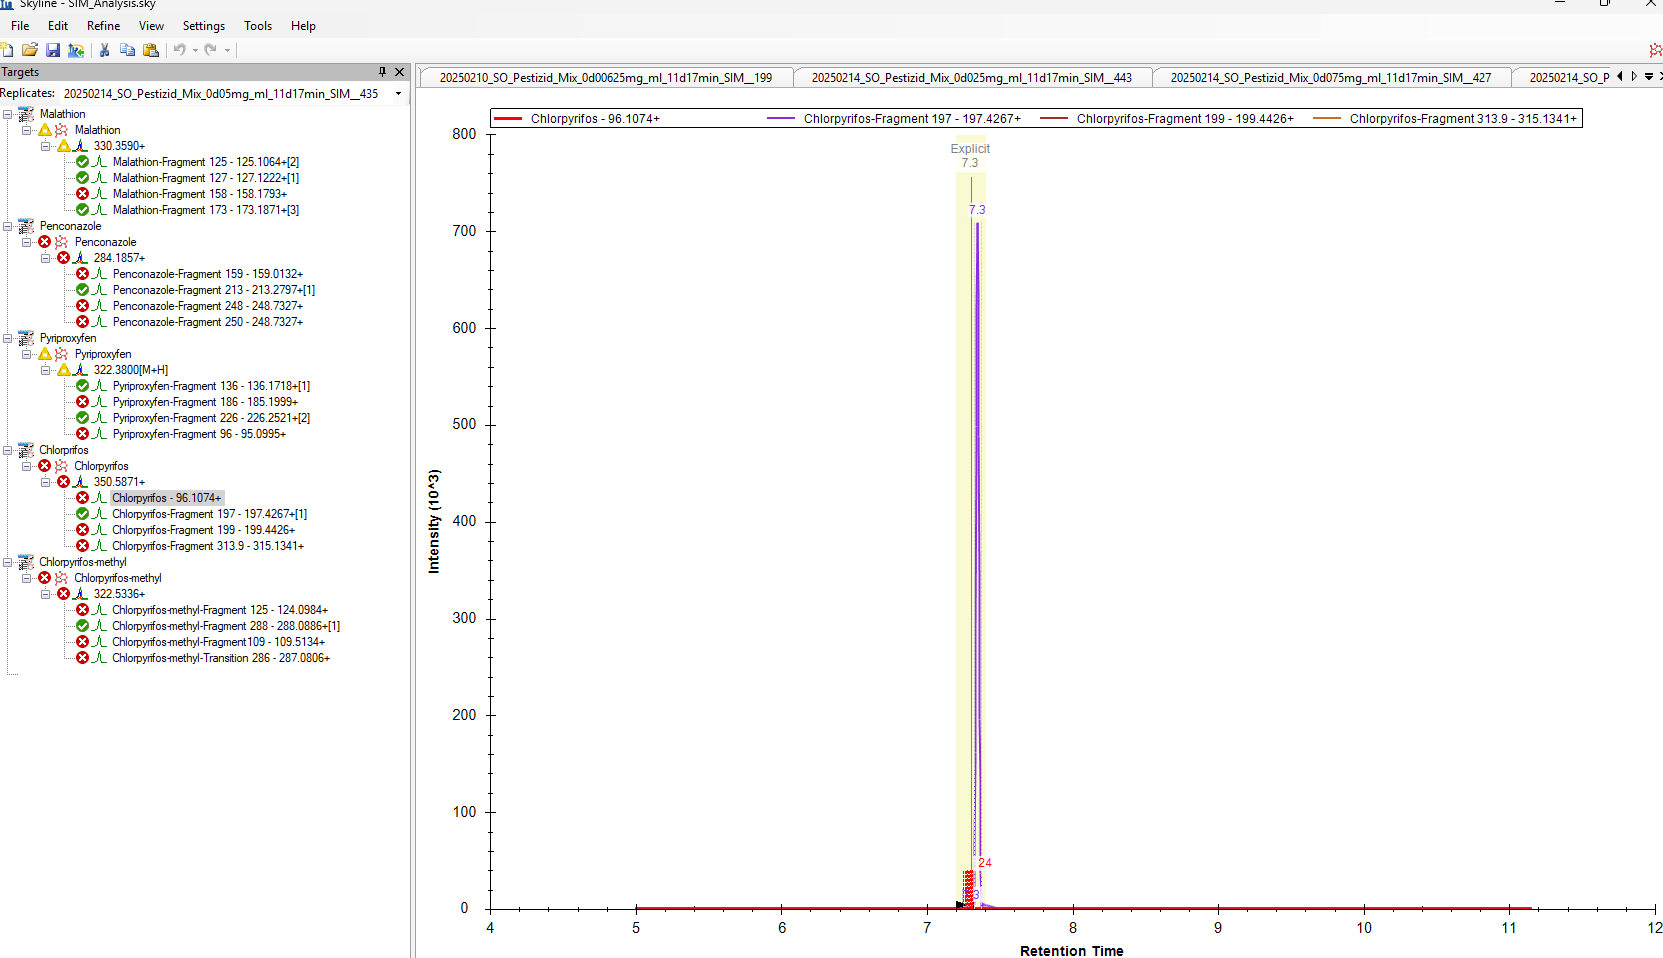Screen dimensions: 1663x958
Task: Click the Import Results toolbar icon
Action: coord(76,50)
